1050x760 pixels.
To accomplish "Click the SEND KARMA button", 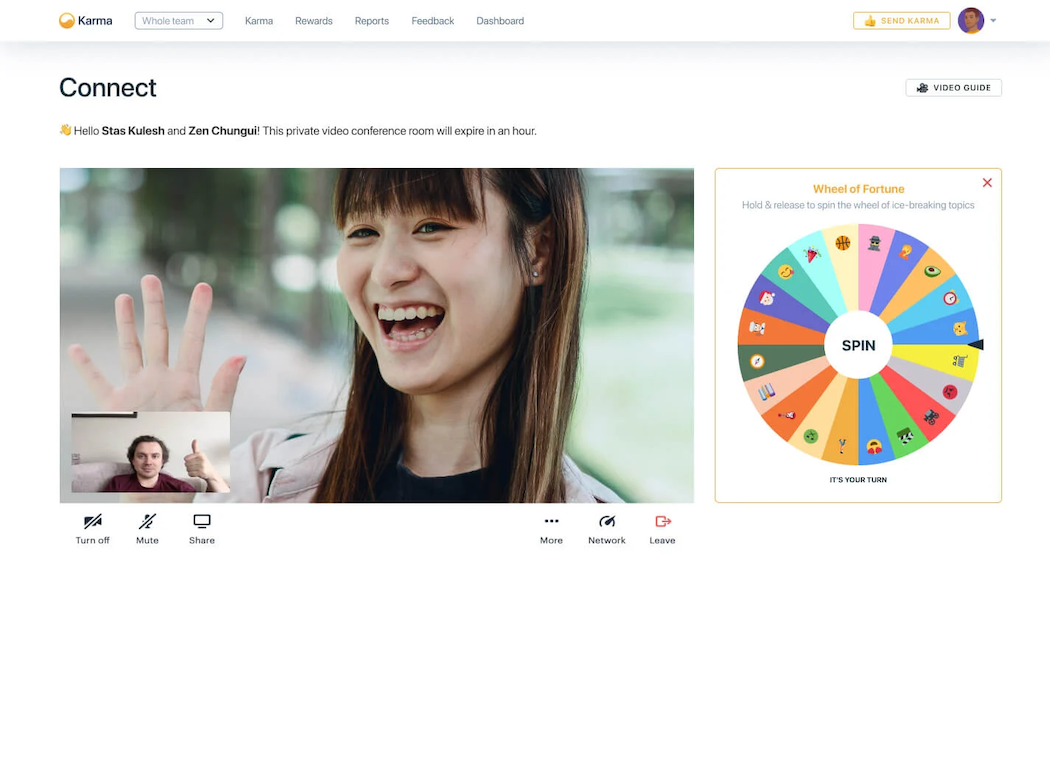I will pyautogui.click(x=901, y=20).
